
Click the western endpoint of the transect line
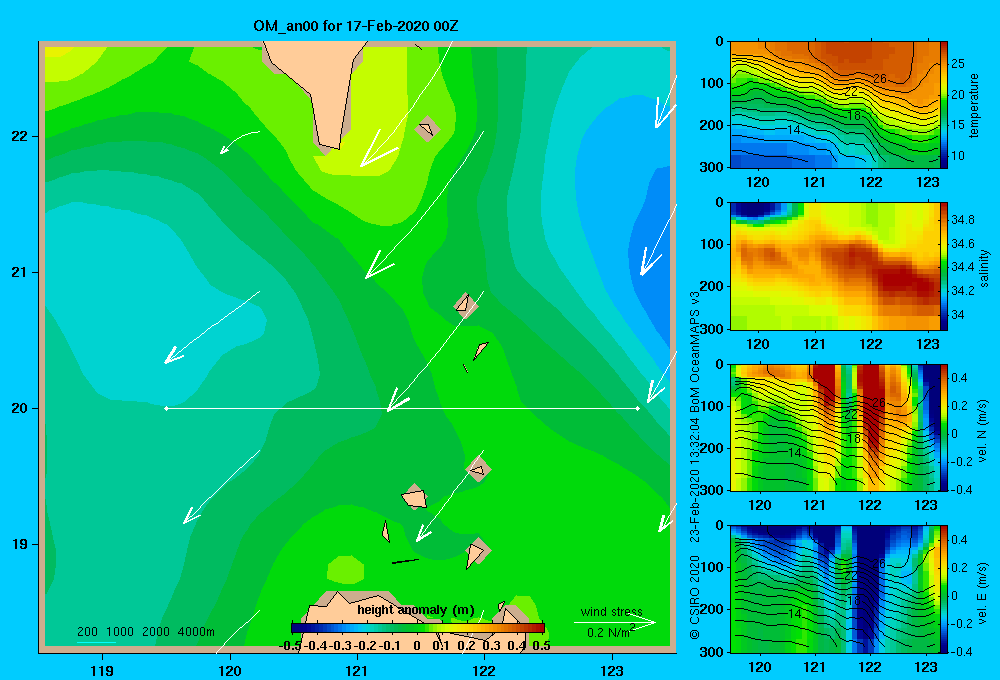pos(166,408)
